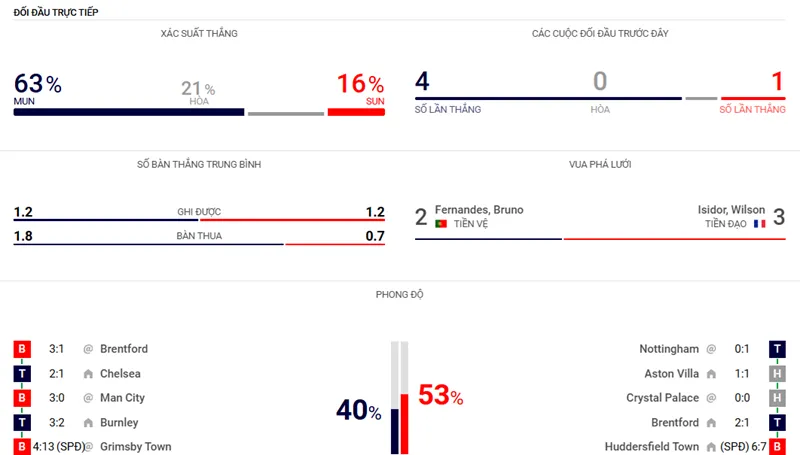The width and height of the screenshot is (800, 455).
Task: Click the gray H badge for Crystal Palace
Action: coord(777,398)
